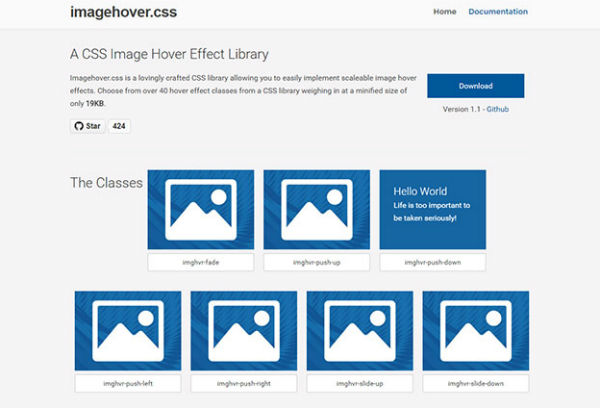This screenshot has height=408, width=600.
Task: Click the imghvr-fade class label
Action: coord(201,262)
